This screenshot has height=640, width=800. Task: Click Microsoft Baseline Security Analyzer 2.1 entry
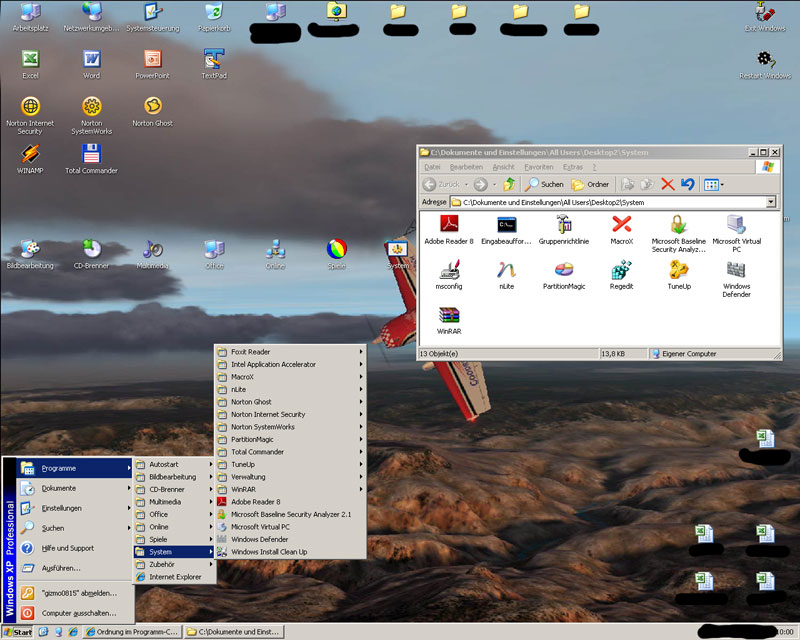tap(290, 514)
